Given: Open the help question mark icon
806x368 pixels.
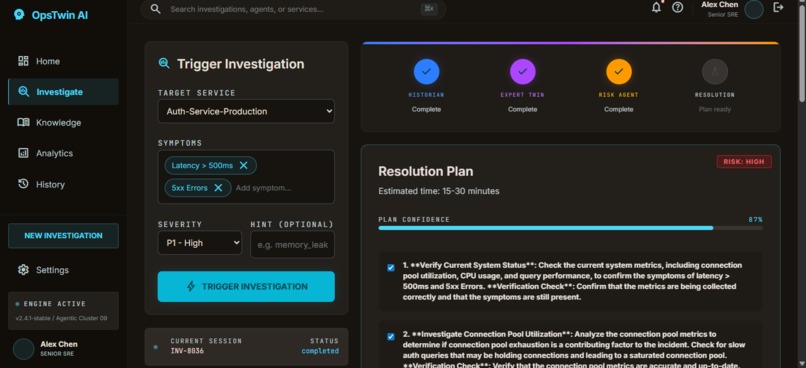Looking at the screenshot, I should pos(677,8).
